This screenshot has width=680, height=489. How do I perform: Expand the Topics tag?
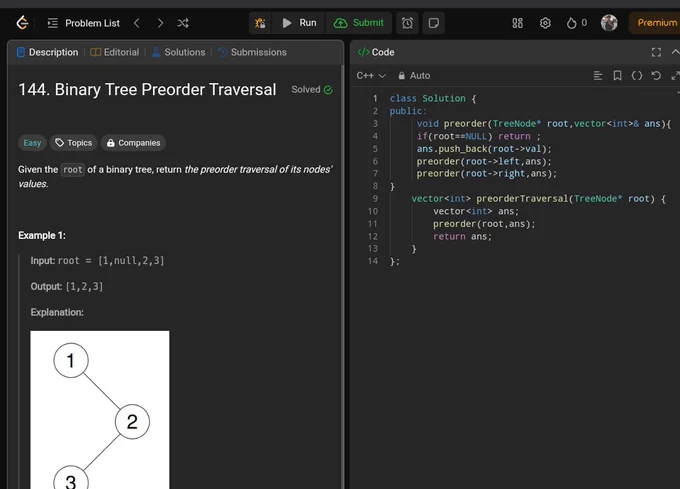click(74, 143)
